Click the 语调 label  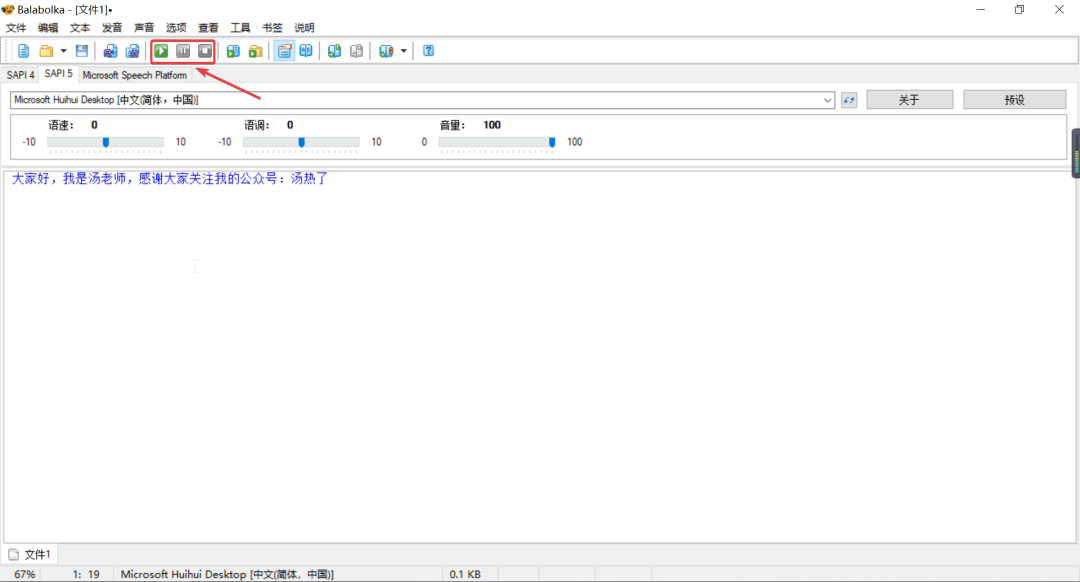256,125
